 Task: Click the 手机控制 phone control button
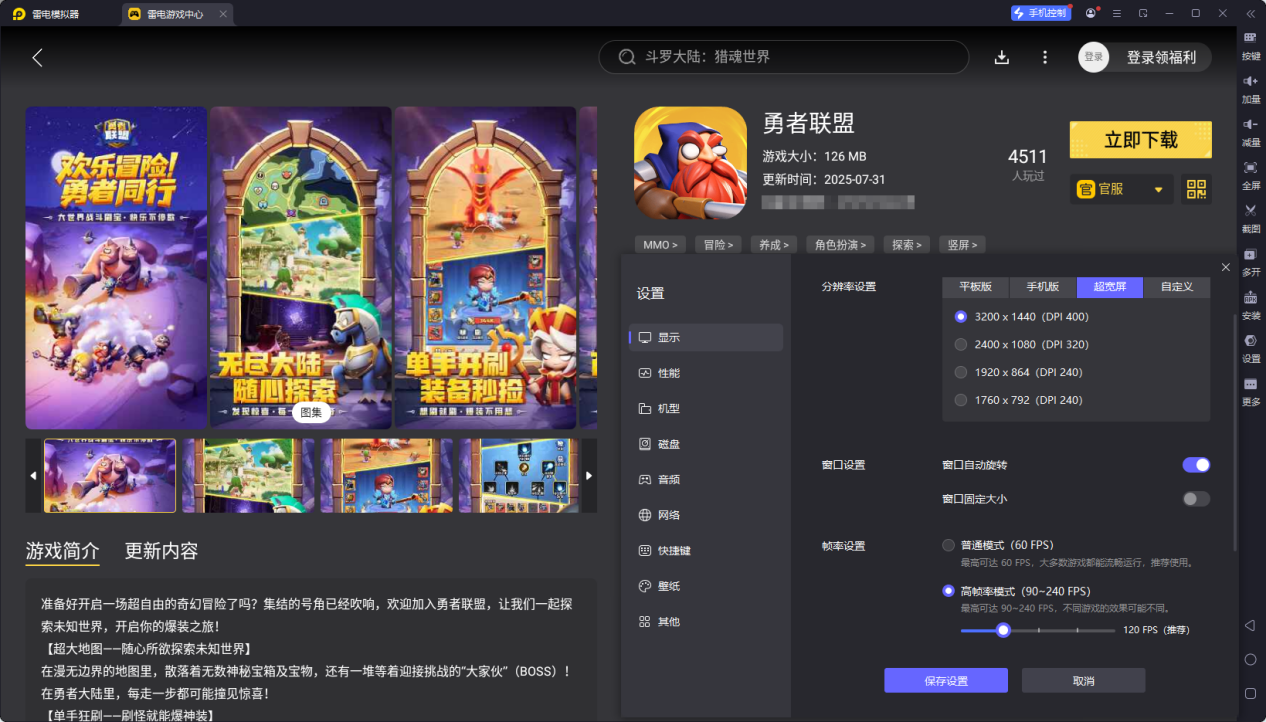point(1040,13)
